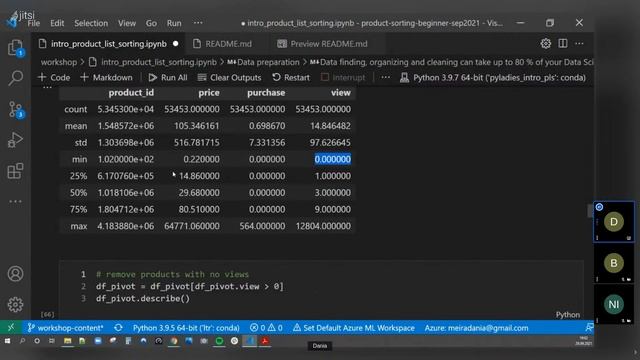The width and height of the screenshot is (640, 360).
Task: Open notebook settings gear near editor tabs
Action: 546,44
